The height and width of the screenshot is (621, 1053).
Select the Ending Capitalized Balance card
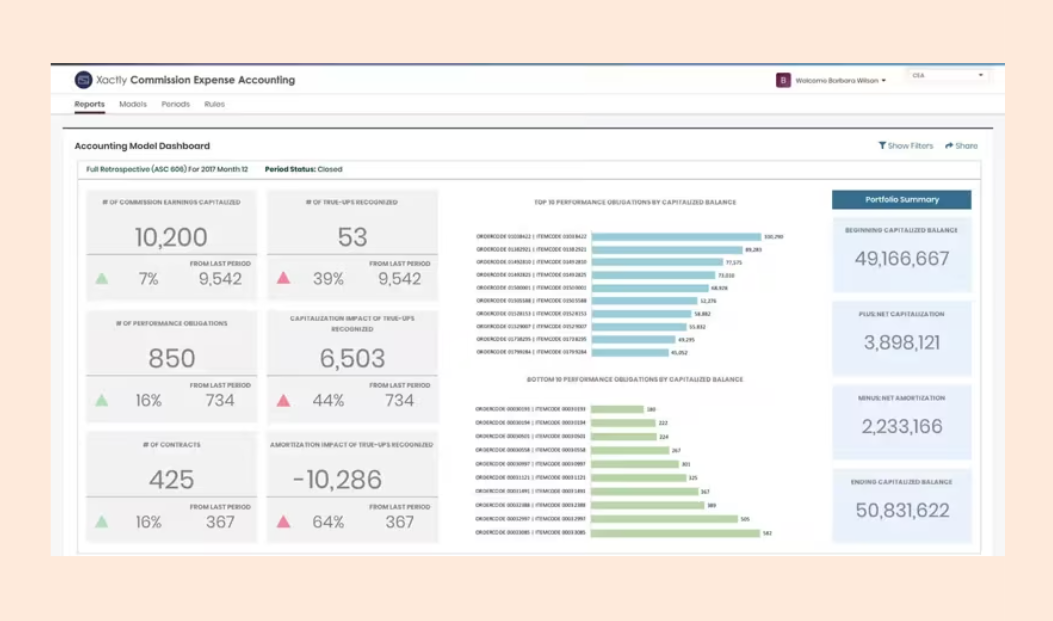901,506
